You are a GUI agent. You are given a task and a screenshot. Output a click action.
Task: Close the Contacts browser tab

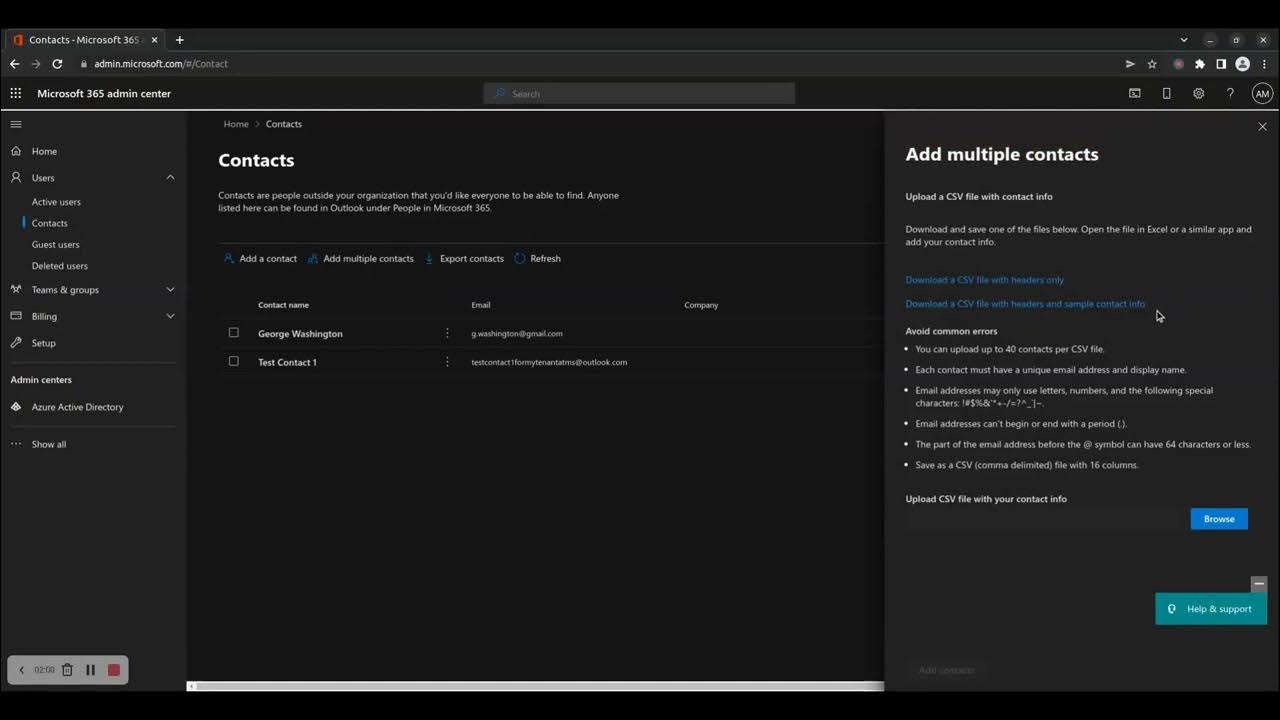click(154, 40)
